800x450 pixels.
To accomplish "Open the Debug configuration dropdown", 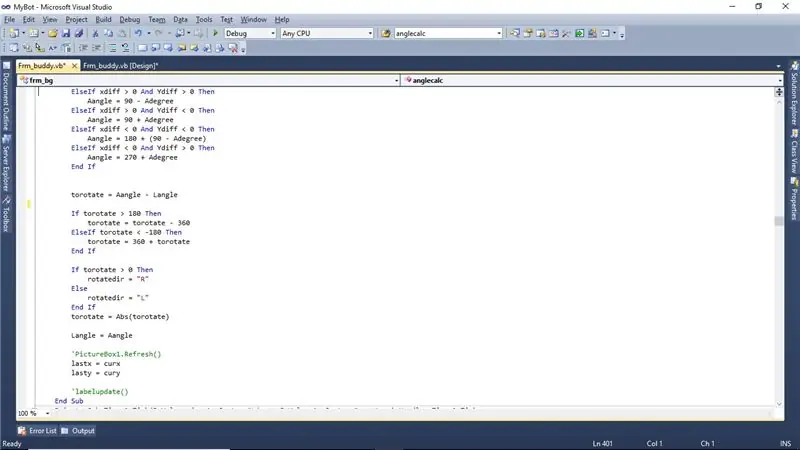I will coord(272,33).
